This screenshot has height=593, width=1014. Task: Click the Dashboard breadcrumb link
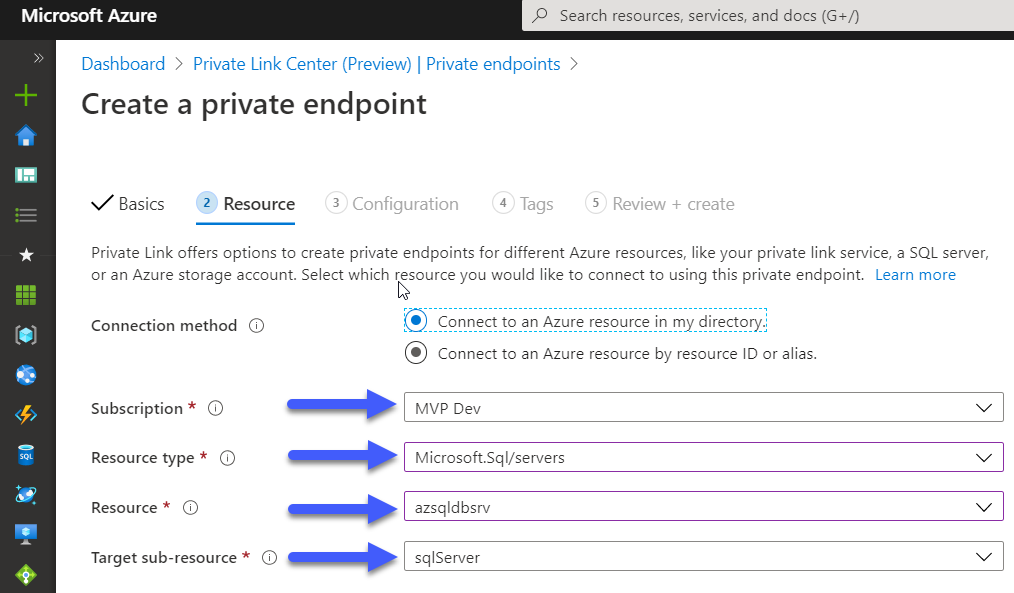(x=123, y=64)
